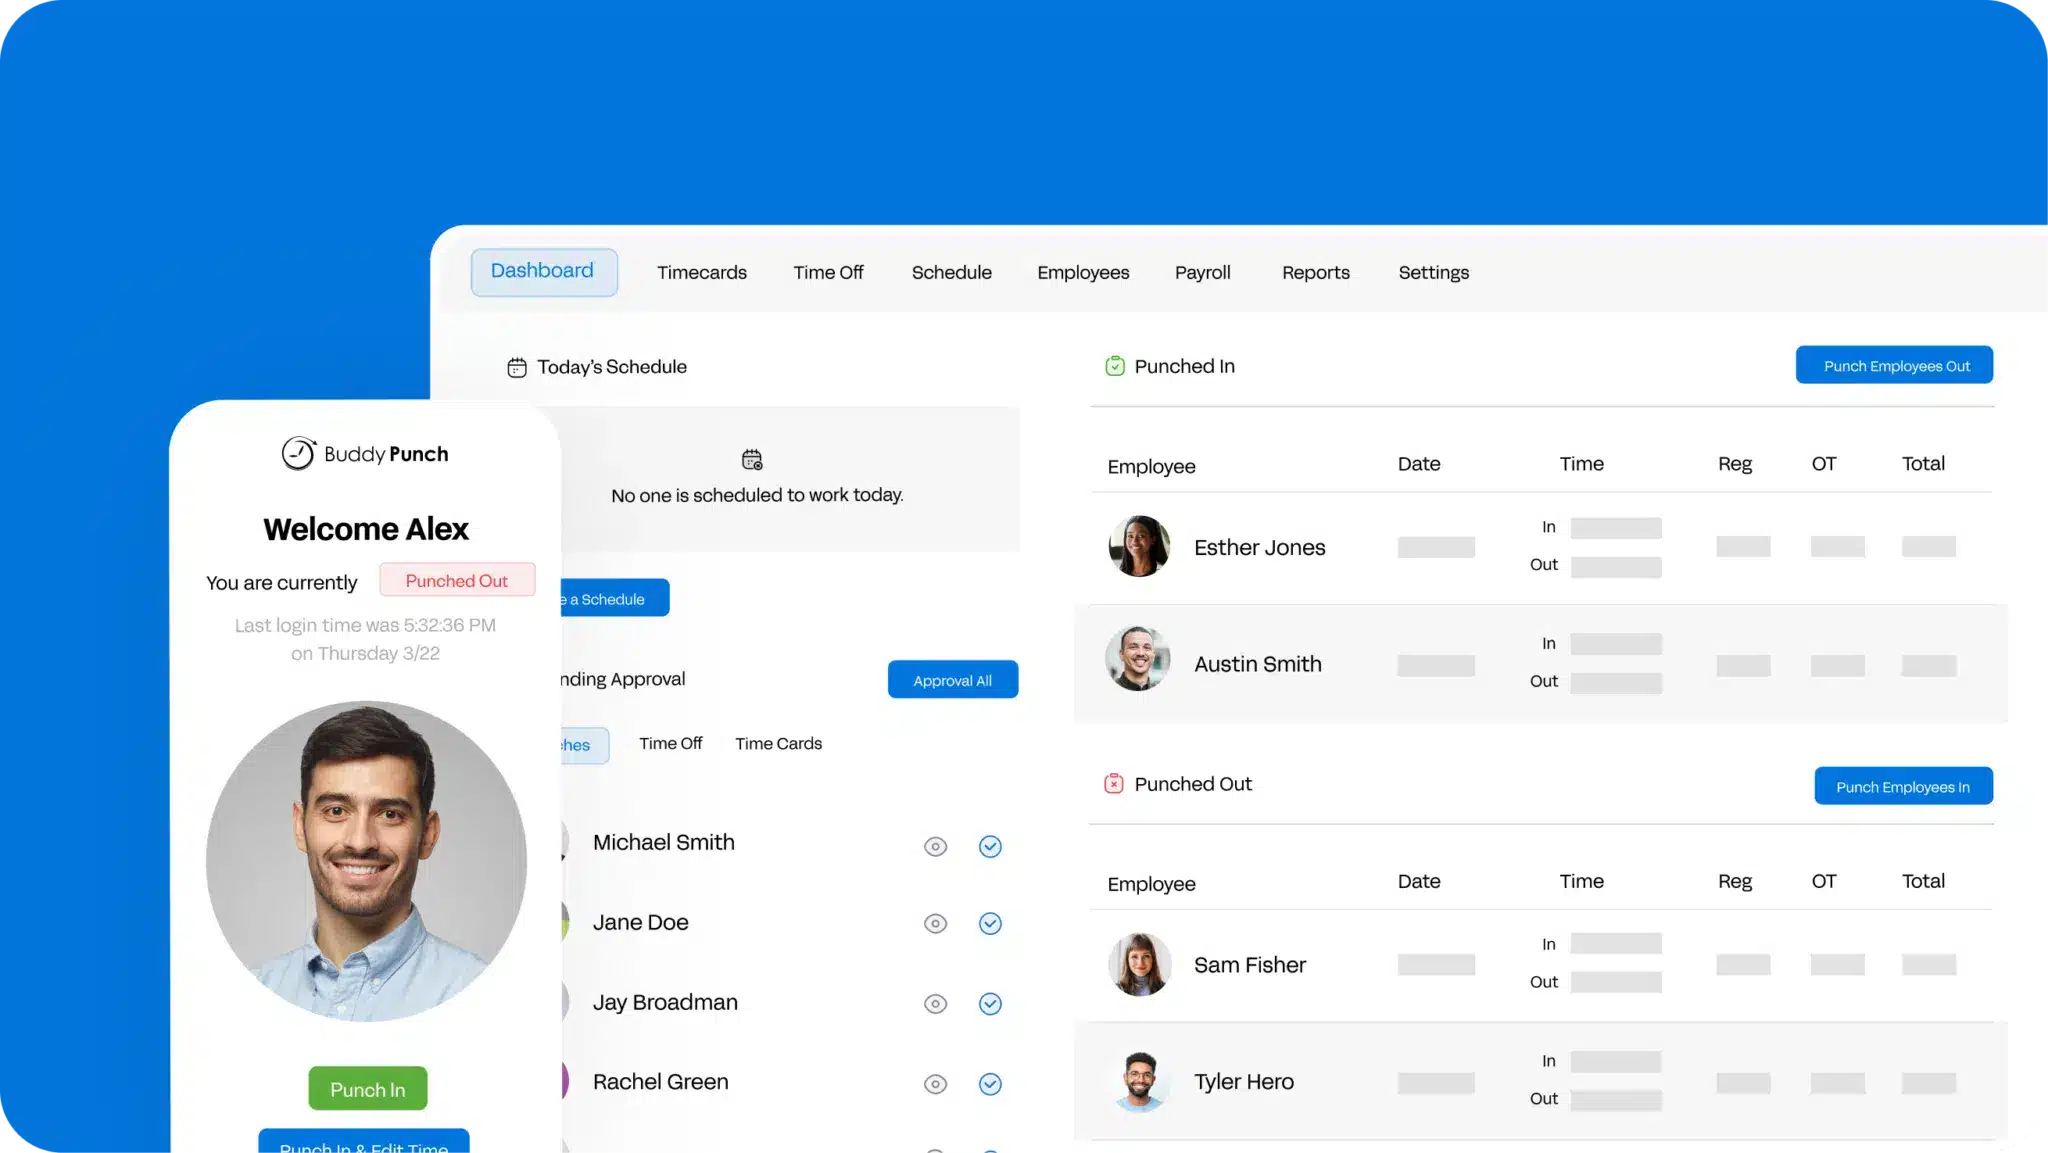The image size is (2048, 1153).
Task: Approve Michael Smith's request with checkmark icon
Action: (x=990, y=846)
